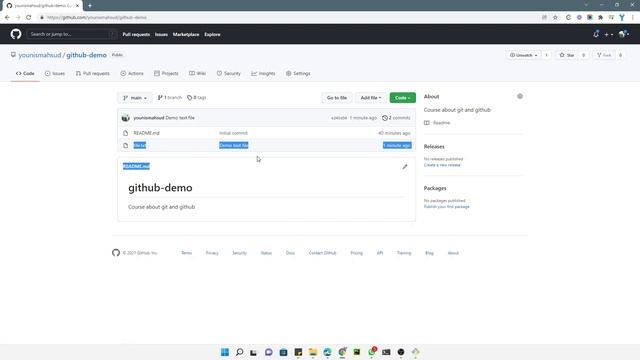Click the Fork button

604,55
